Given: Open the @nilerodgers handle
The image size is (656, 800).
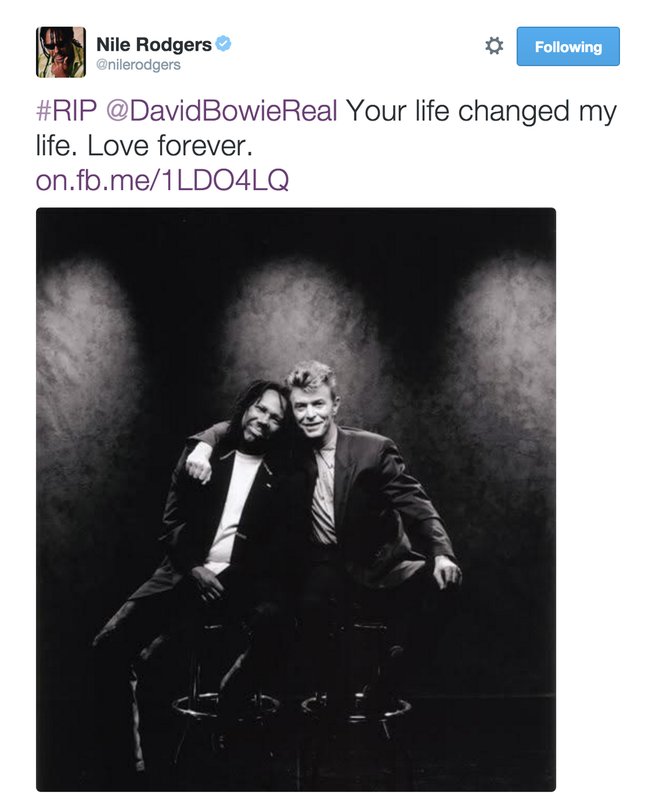Looking at the screenshot, I should click(138, 65).
